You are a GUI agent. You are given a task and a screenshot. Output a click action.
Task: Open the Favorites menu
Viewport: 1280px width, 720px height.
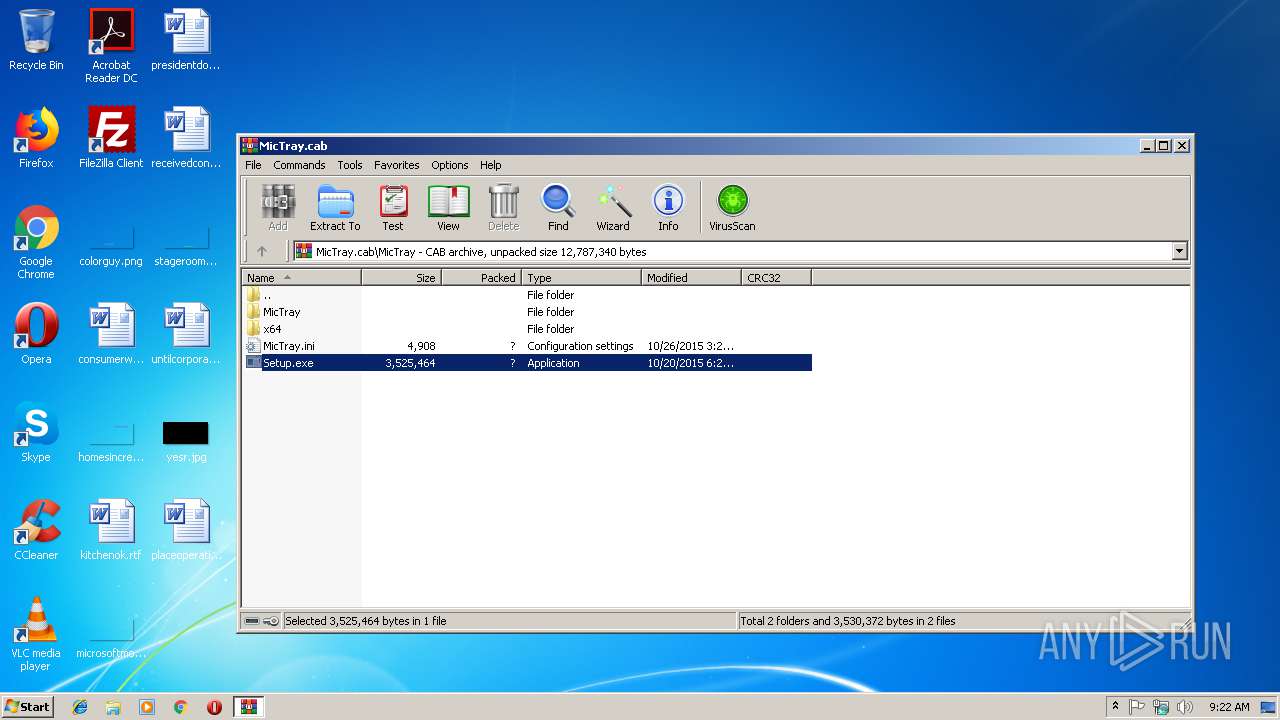[x=397, y=165]
